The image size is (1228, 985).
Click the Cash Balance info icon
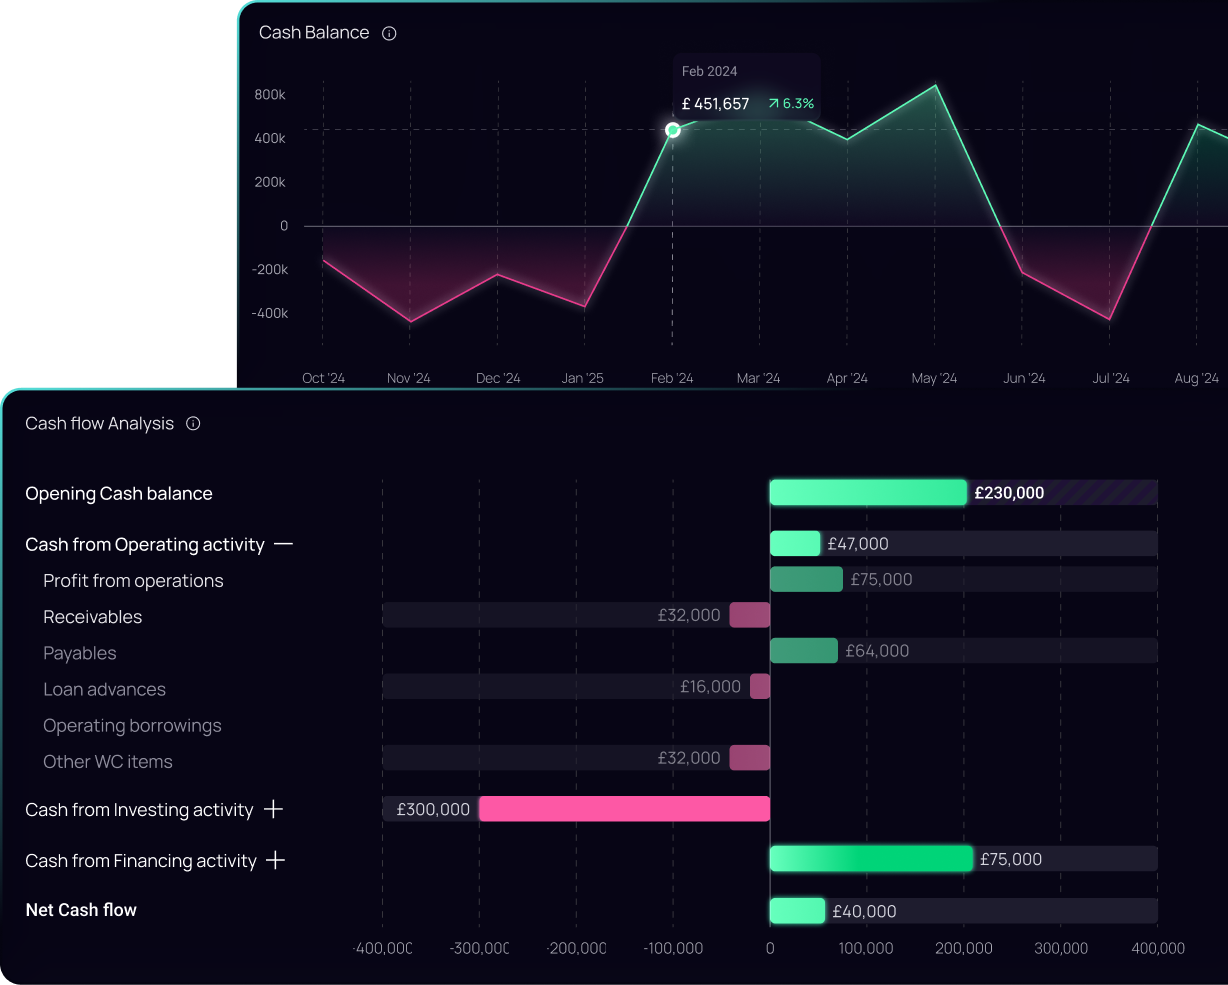click(389, 33)
